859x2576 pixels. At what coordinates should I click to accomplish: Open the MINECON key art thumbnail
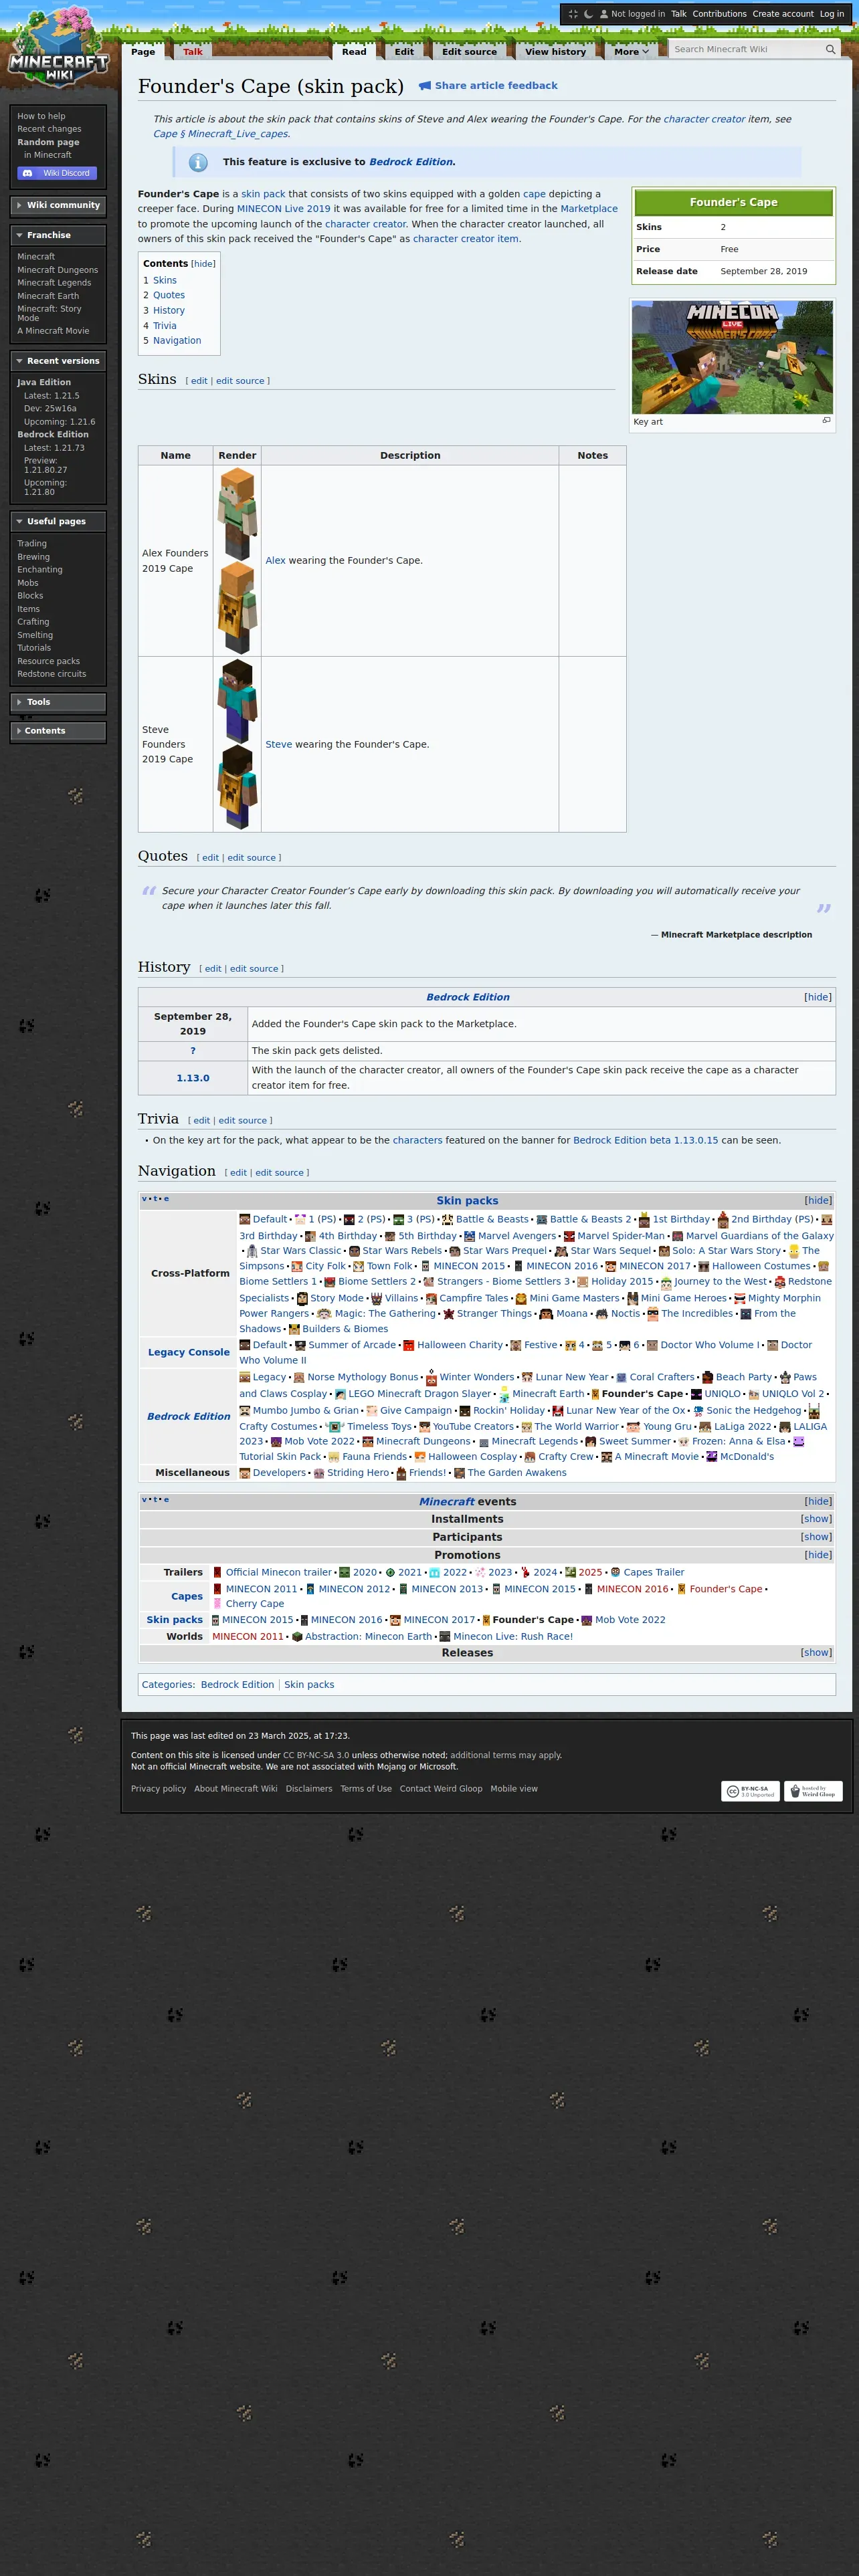tap(732, 357)
